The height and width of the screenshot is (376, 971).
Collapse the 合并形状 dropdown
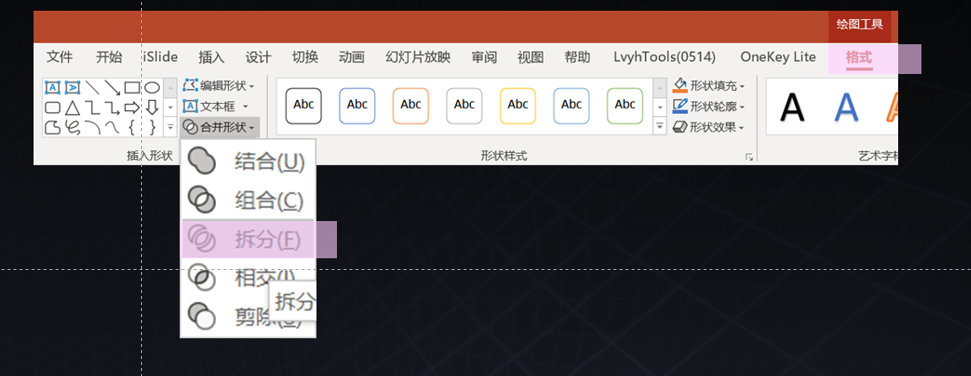(220, 127)
